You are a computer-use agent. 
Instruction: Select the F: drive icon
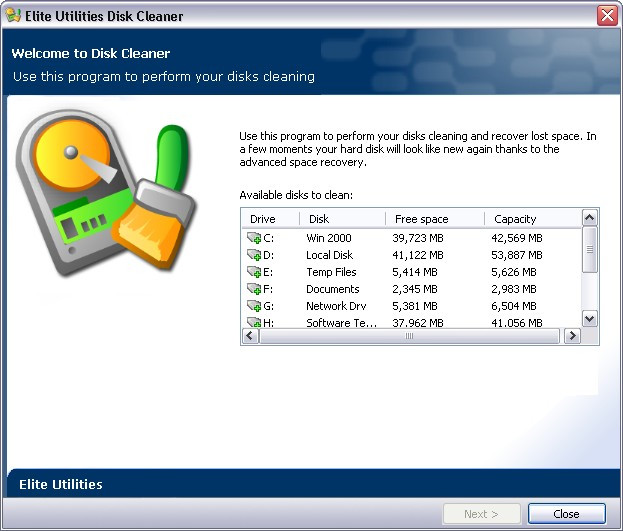(x=253, y=289)
